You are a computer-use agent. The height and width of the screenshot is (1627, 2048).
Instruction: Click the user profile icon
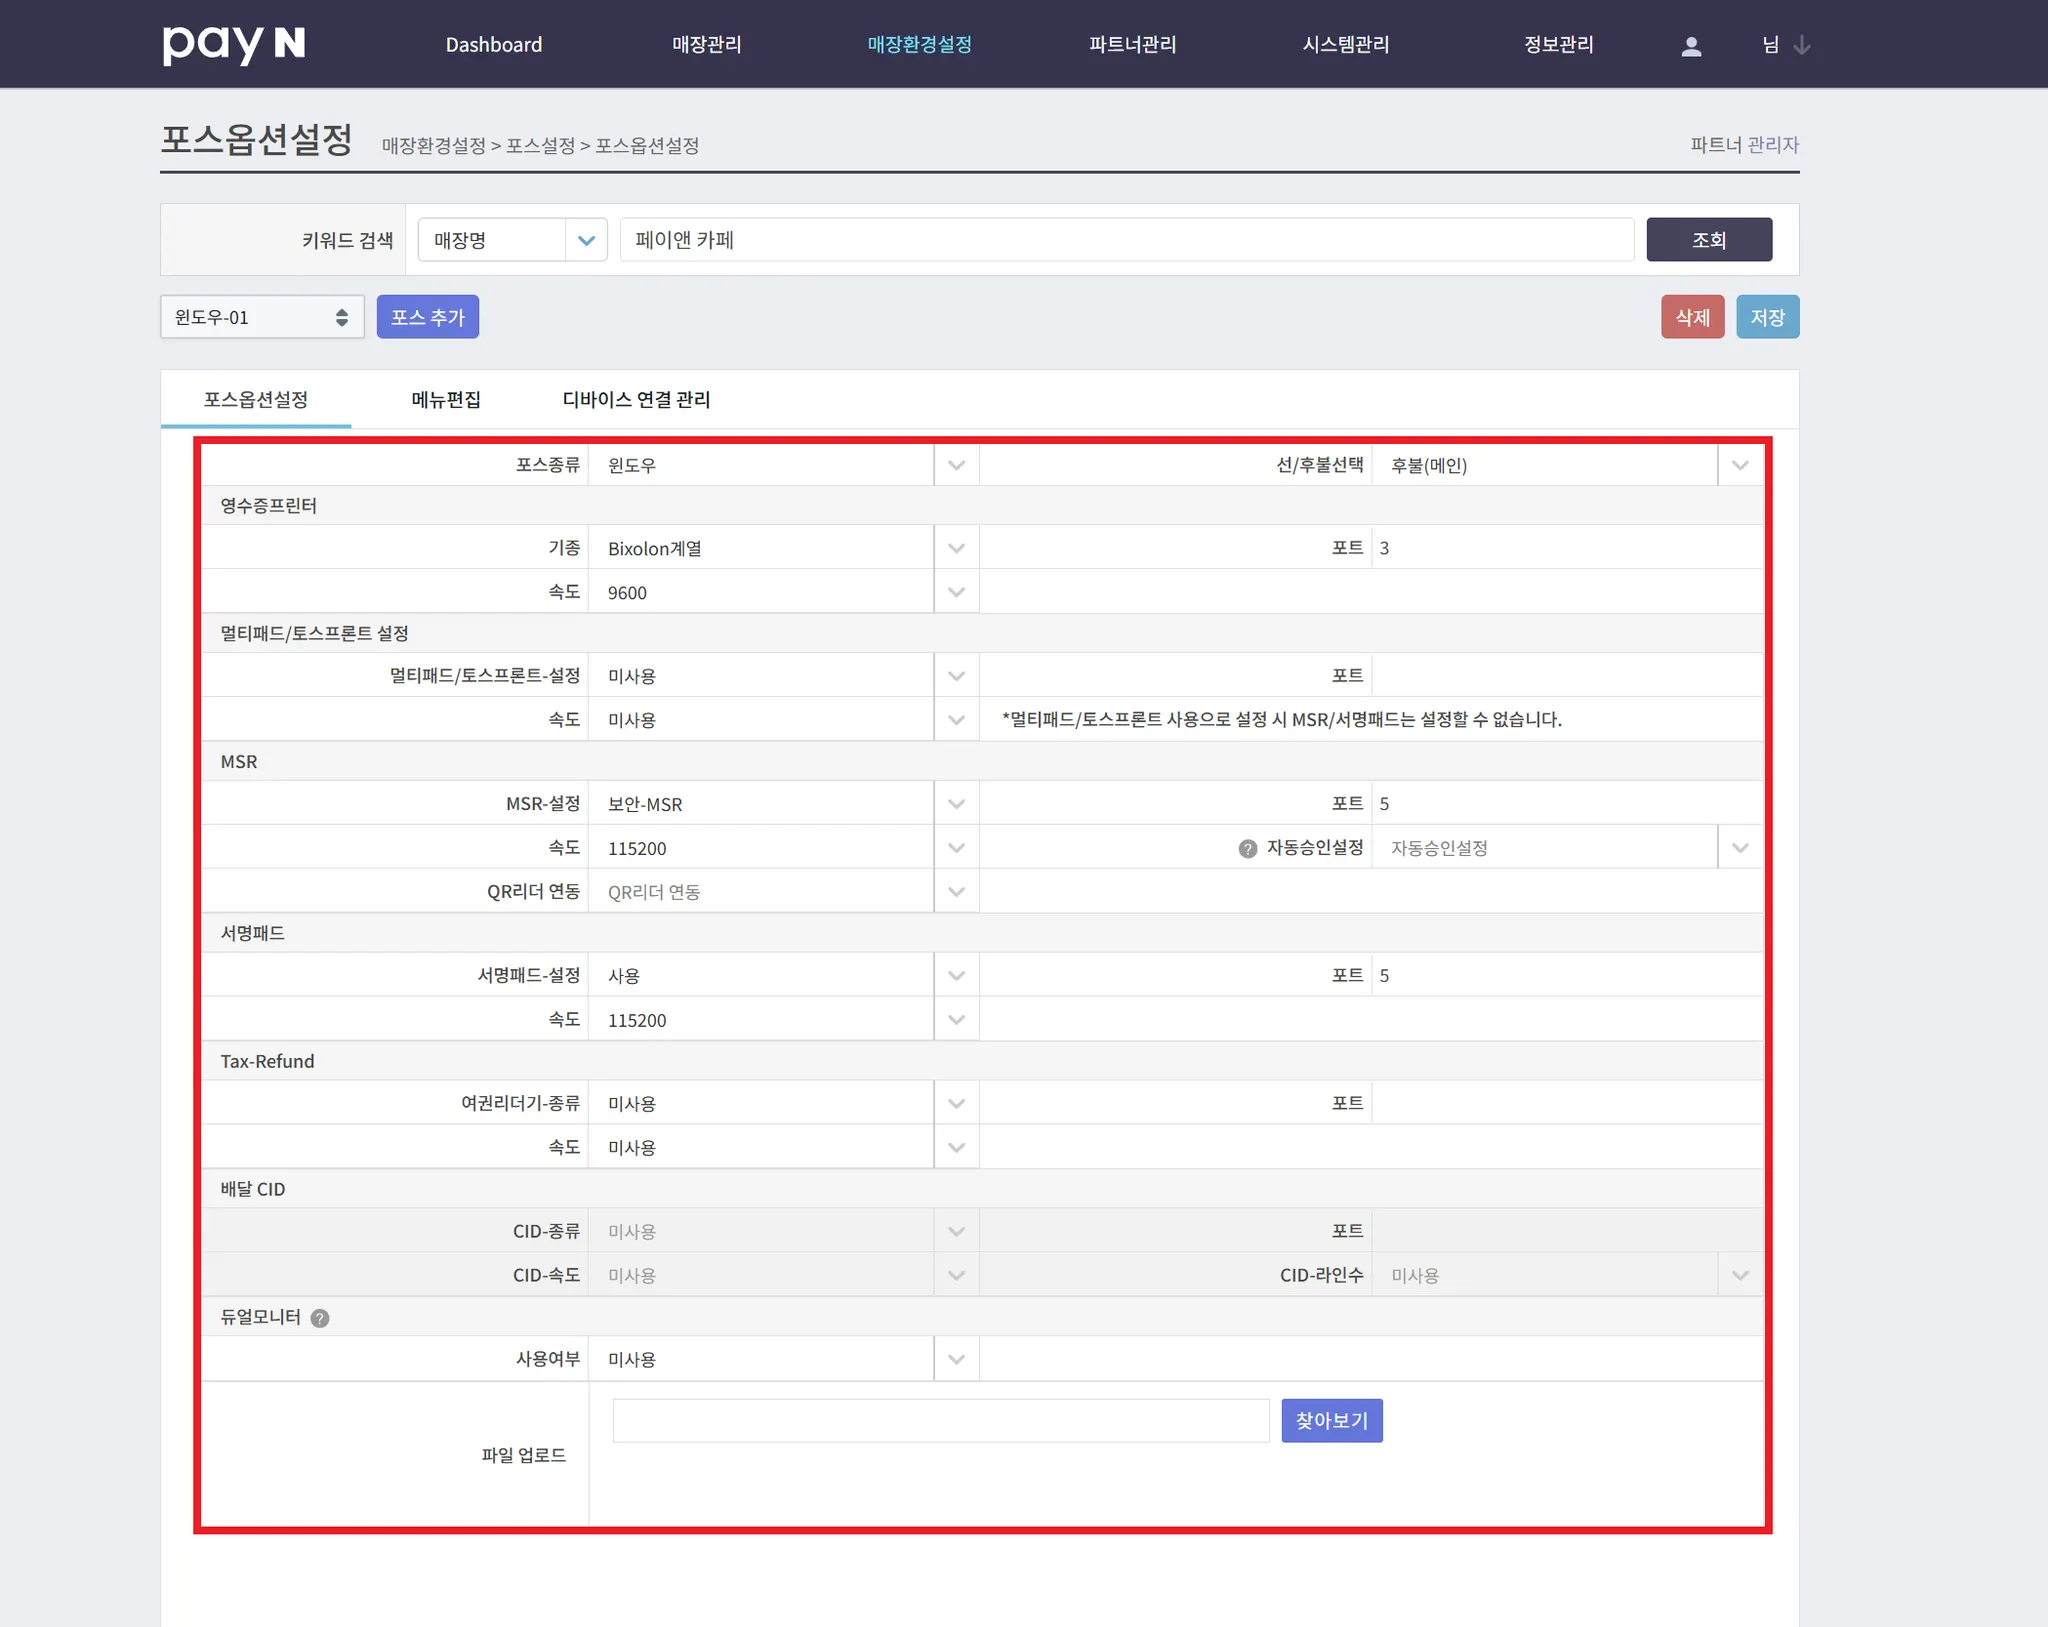(1691, 46)
